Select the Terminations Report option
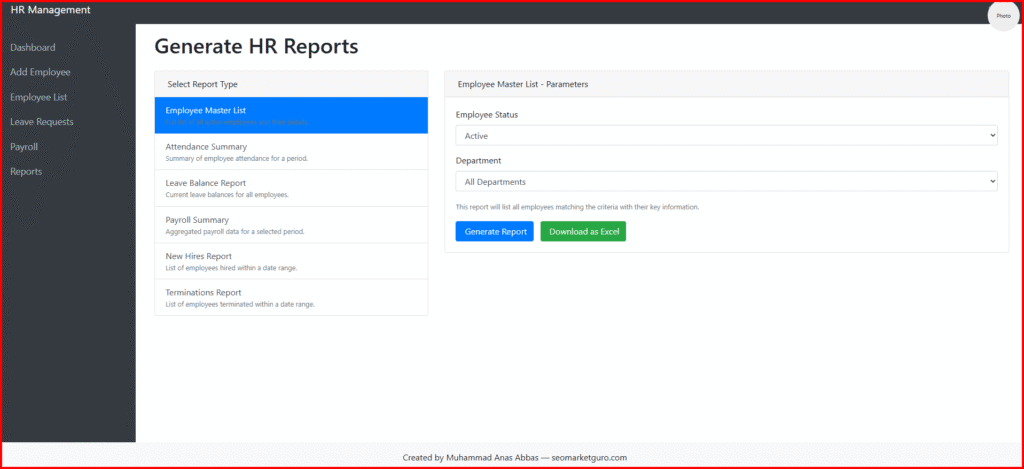 [291, 297]
